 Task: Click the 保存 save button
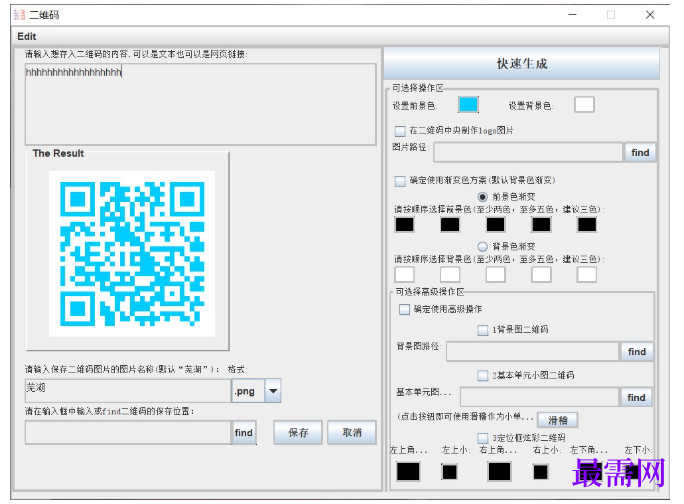click(x=298, y=432)
